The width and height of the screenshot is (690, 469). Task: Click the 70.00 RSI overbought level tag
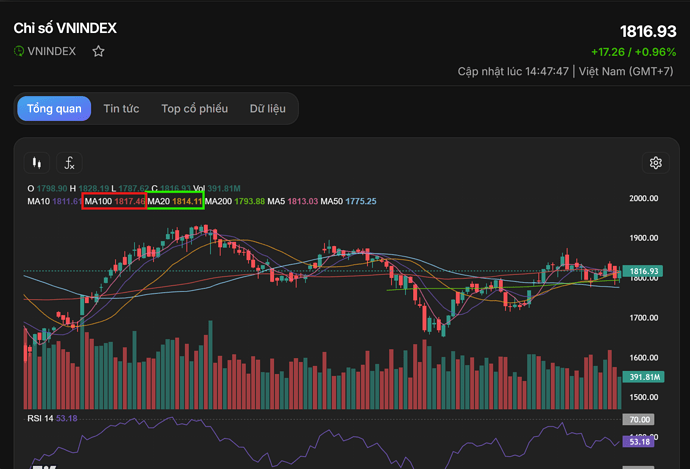639,420
